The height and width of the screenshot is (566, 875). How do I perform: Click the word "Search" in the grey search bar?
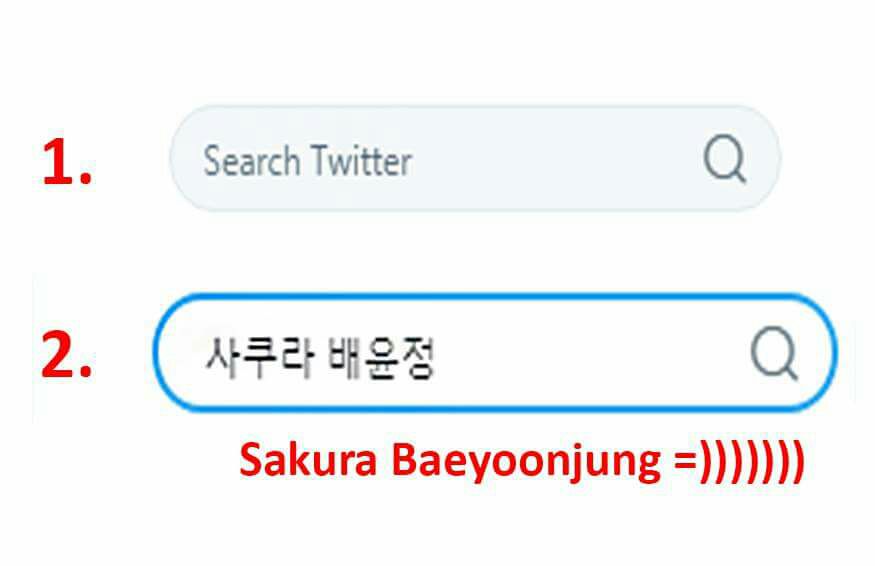coord(252,161)
